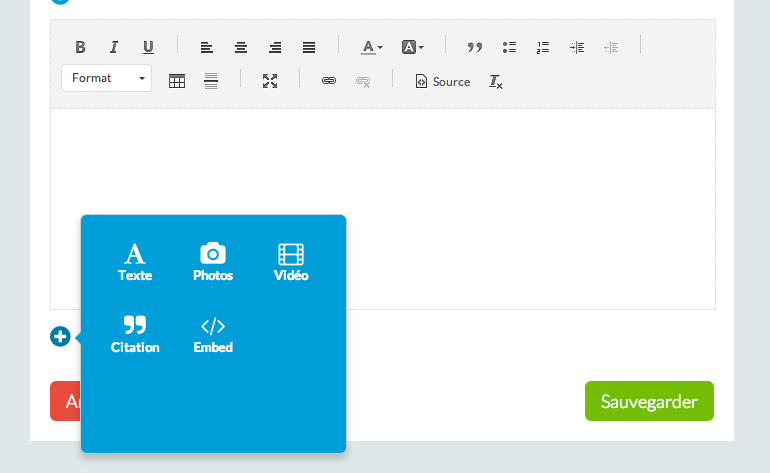This screenshot has width=770, height=473.
Task: Choose Vidéo in the blue popup menu
Action: [x=291, y=262]
